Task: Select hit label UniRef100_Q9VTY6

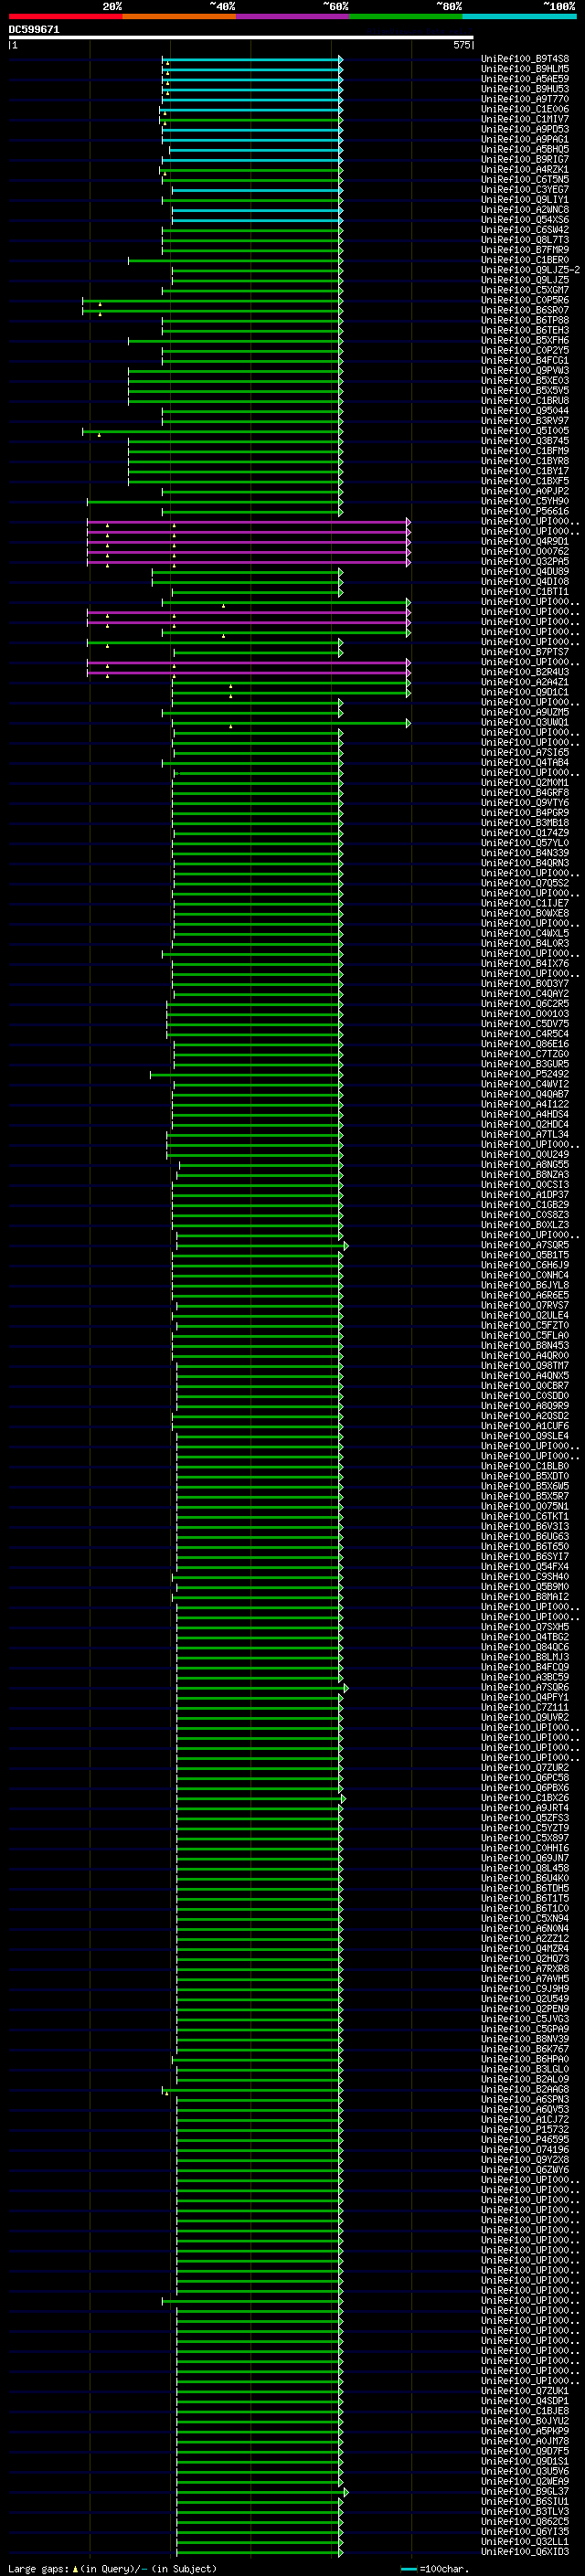Action: click(x=525, y=802)
